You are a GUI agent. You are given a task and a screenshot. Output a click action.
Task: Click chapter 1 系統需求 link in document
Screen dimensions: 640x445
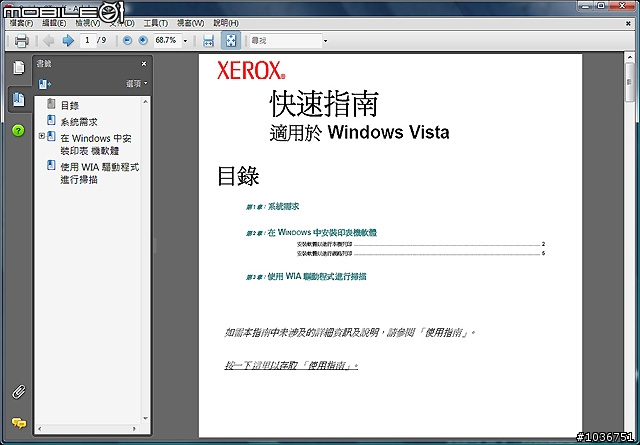(272, 207)
